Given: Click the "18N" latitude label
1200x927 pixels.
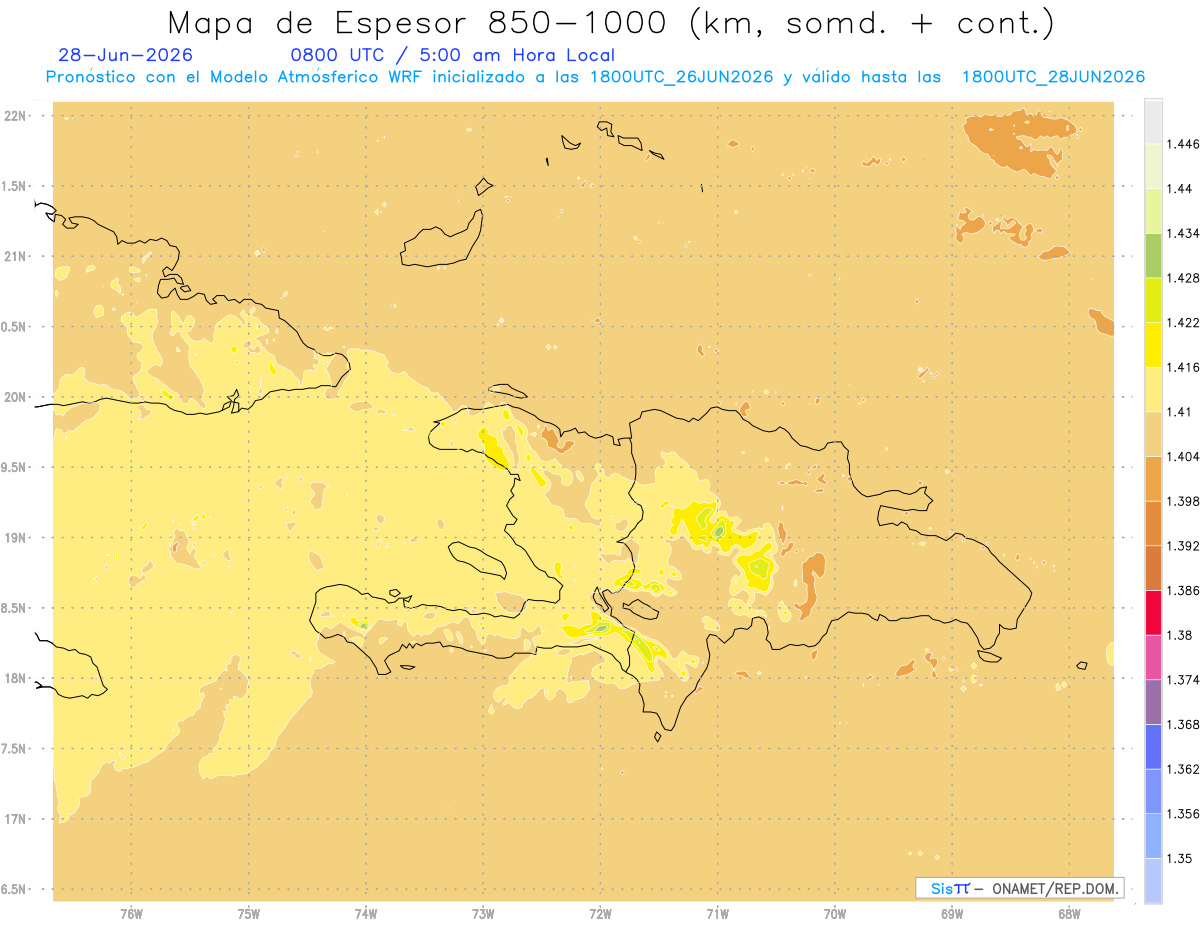Looking at the screenshot, I should 15,678.
